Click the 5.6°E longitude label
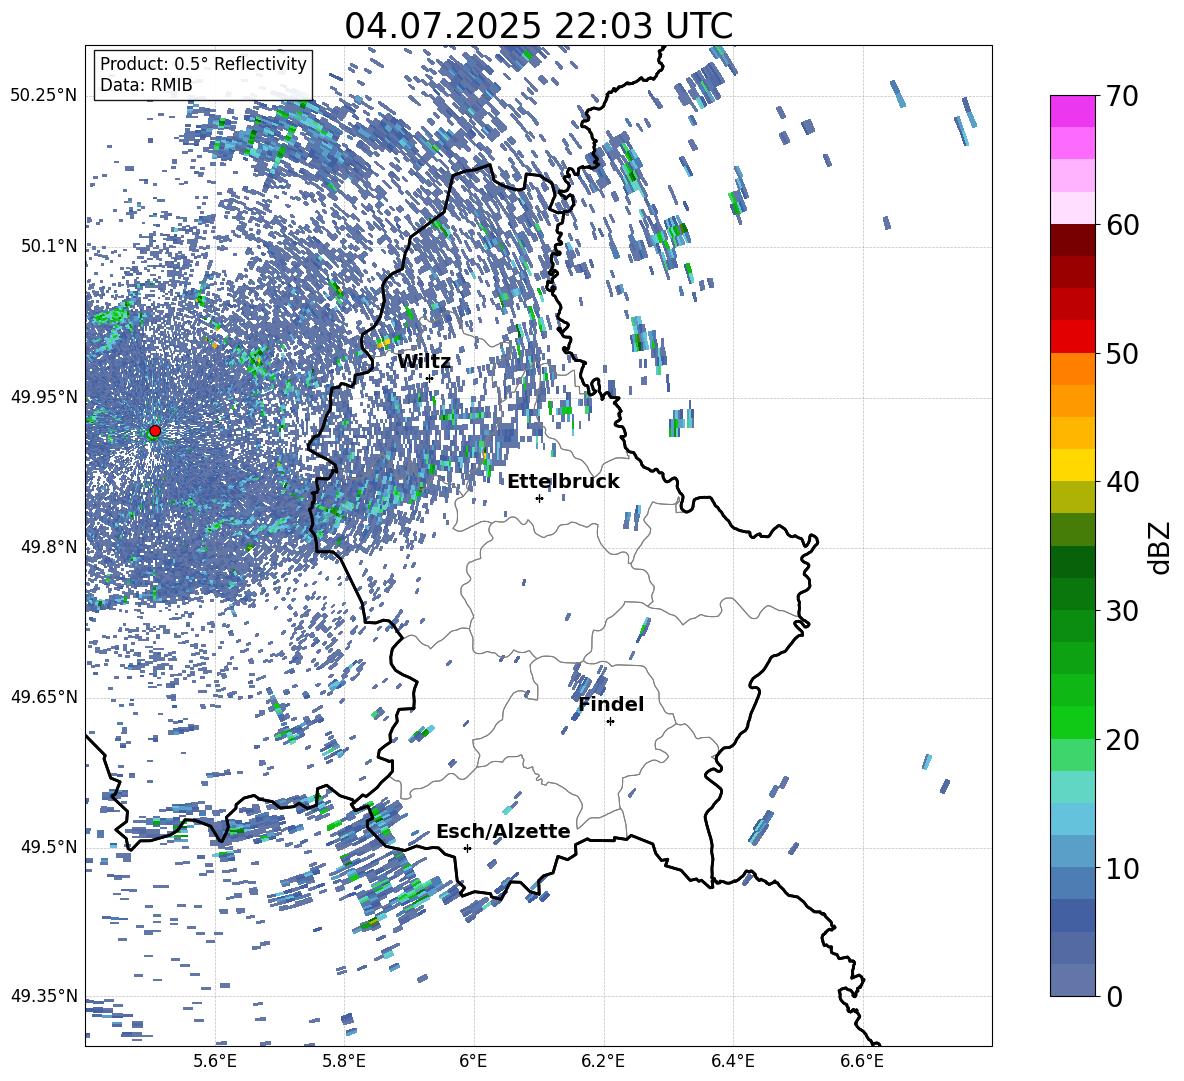Screen dimensions: 1184x1081 tap(215, 1061)
